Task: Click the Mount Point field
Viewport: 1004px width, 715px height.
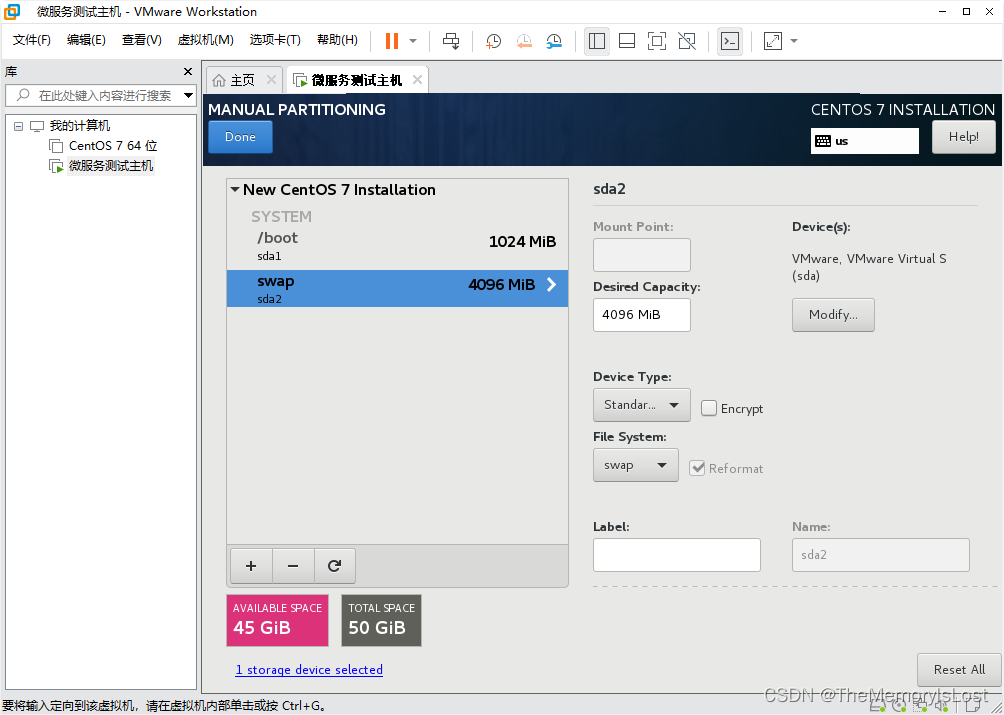Action: pos(642,255)
